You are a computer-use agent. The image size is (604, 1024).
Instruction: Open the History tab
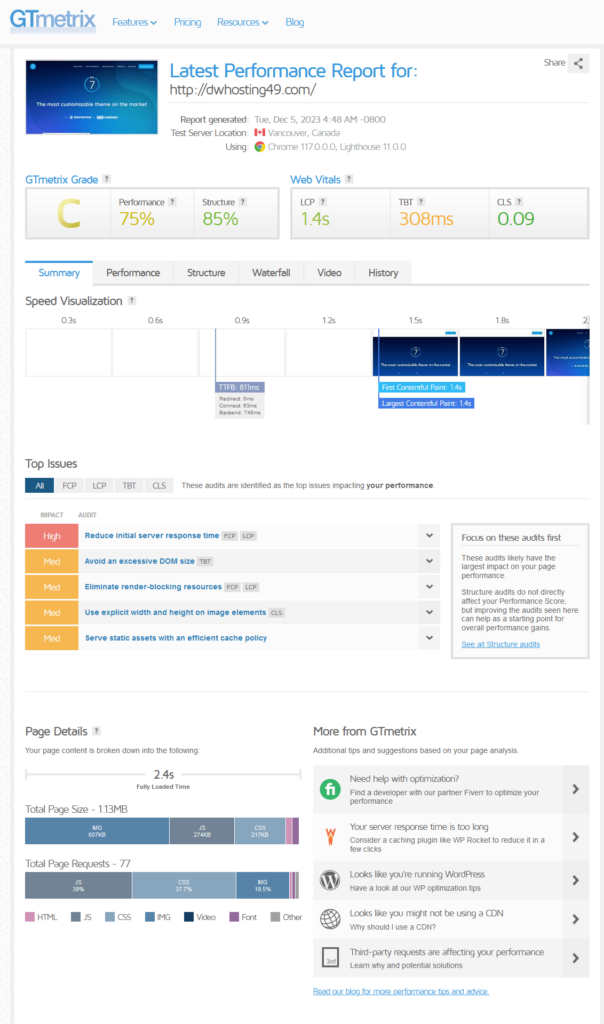click(383, 273)
